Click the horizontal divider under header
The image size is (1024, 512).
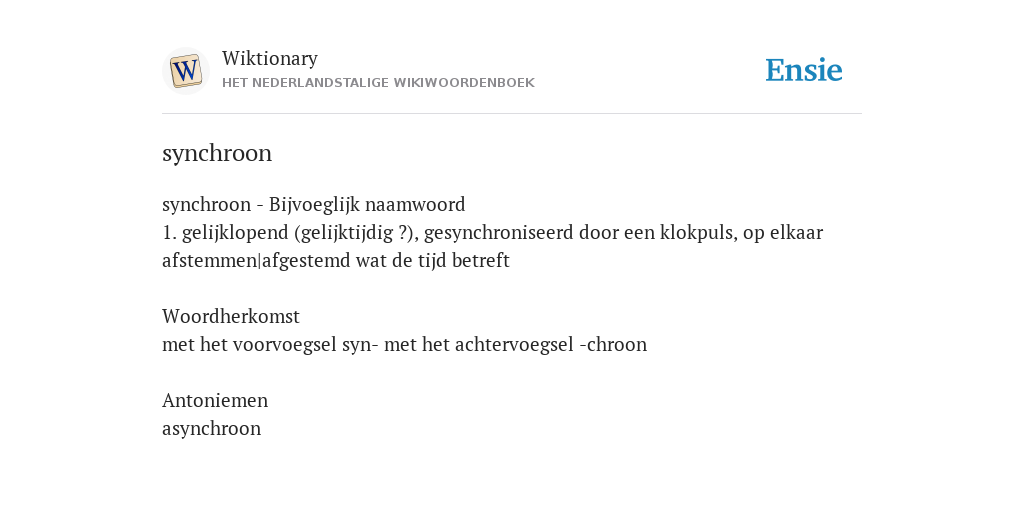(512, 114)
